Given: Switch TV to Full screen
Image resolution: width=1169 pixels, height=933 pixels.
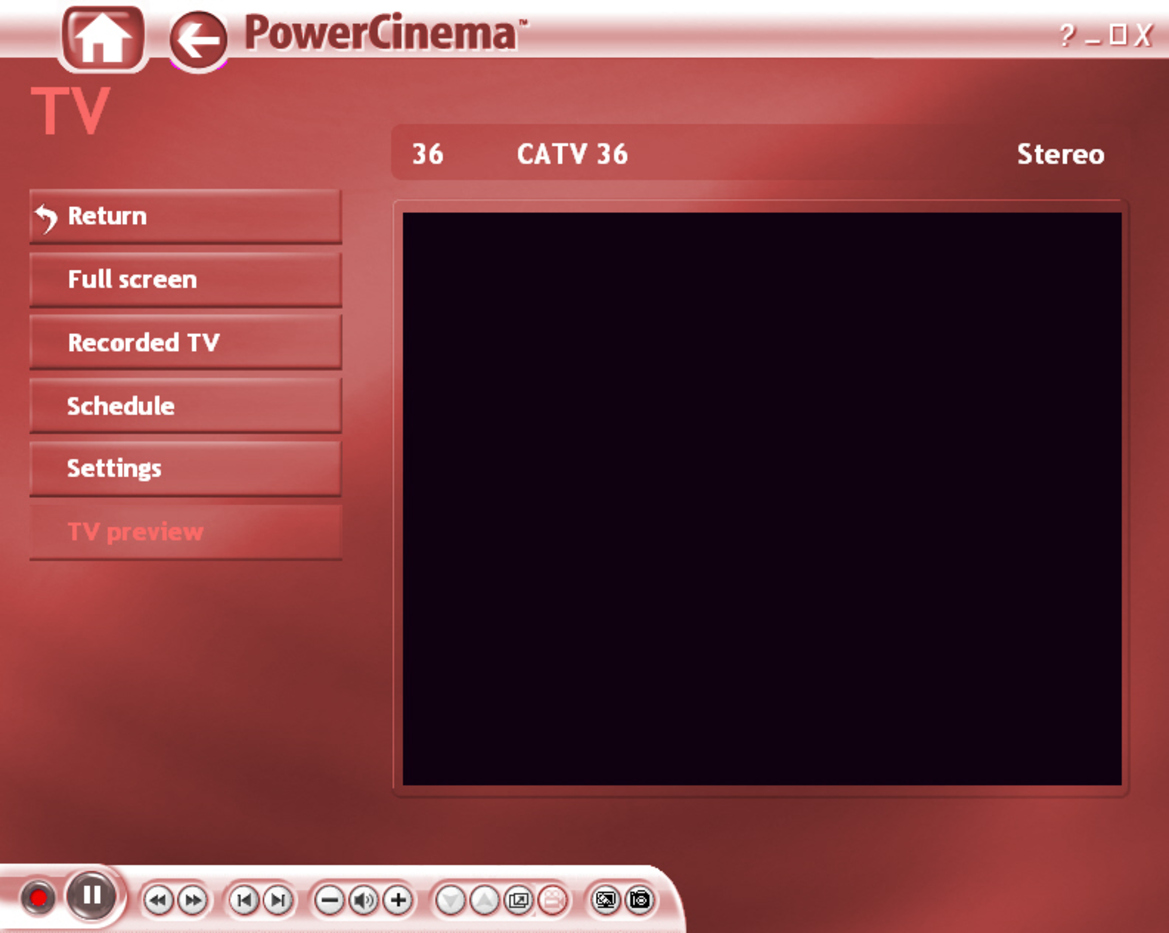Looking at the screenshot, I should pos(186,280).
